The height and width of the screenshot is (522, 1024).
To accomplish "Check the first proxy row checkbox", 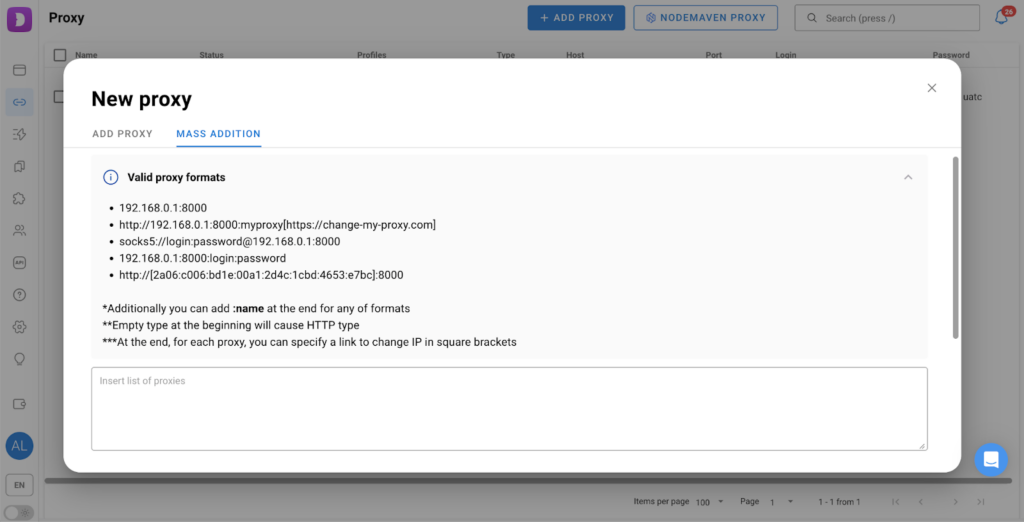I will 60,97.
